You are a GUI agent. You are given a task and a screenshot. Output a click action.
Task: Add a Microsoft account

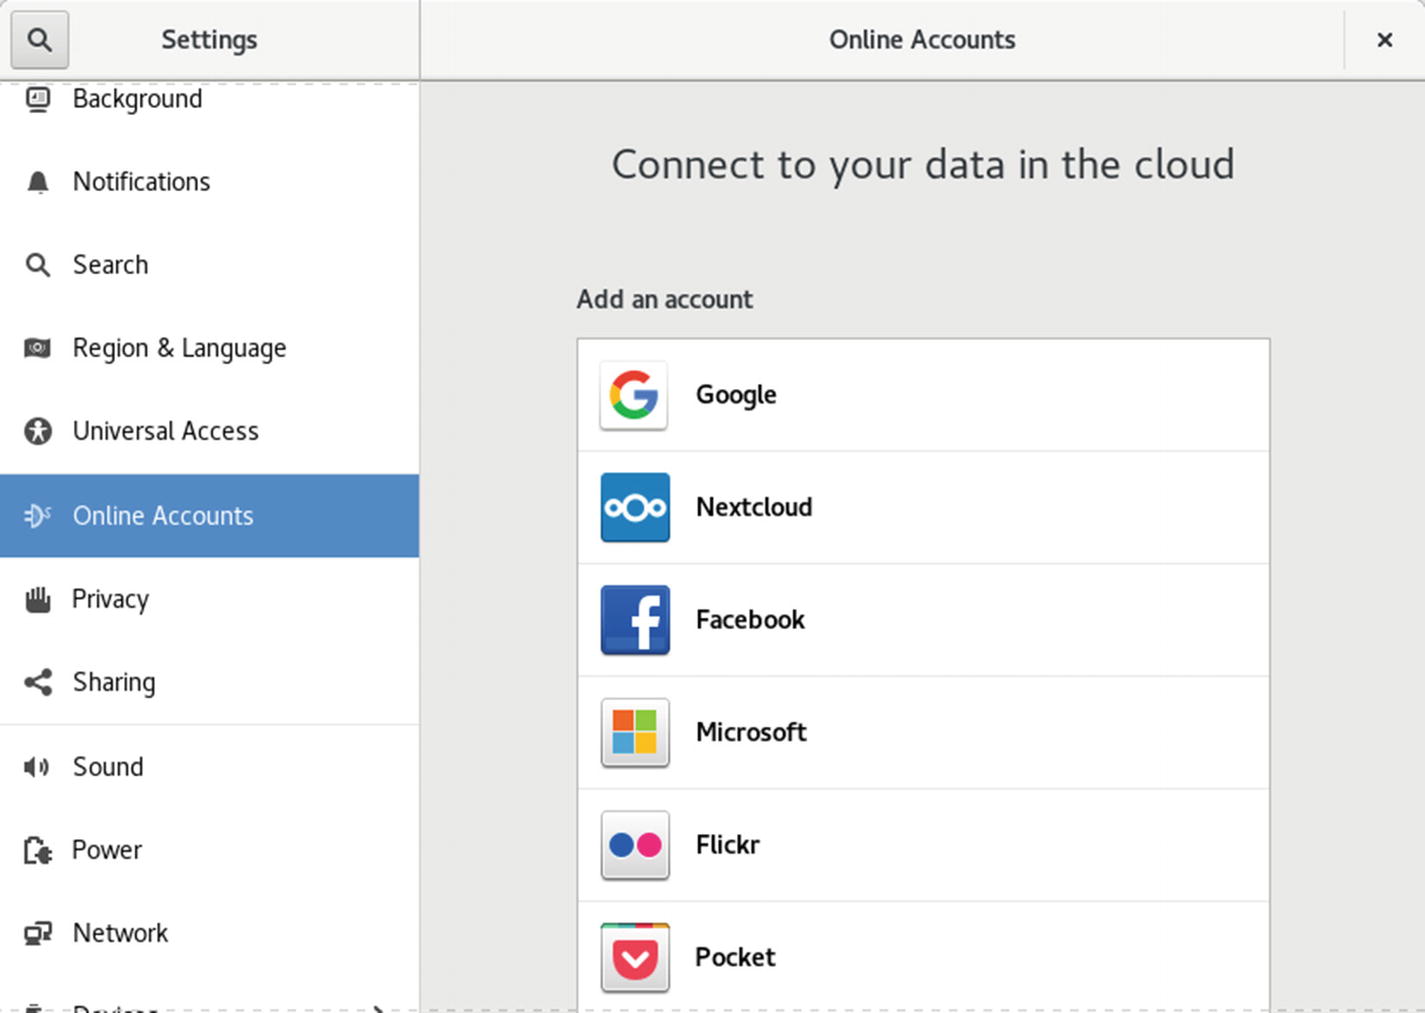[x=923, y=732]
